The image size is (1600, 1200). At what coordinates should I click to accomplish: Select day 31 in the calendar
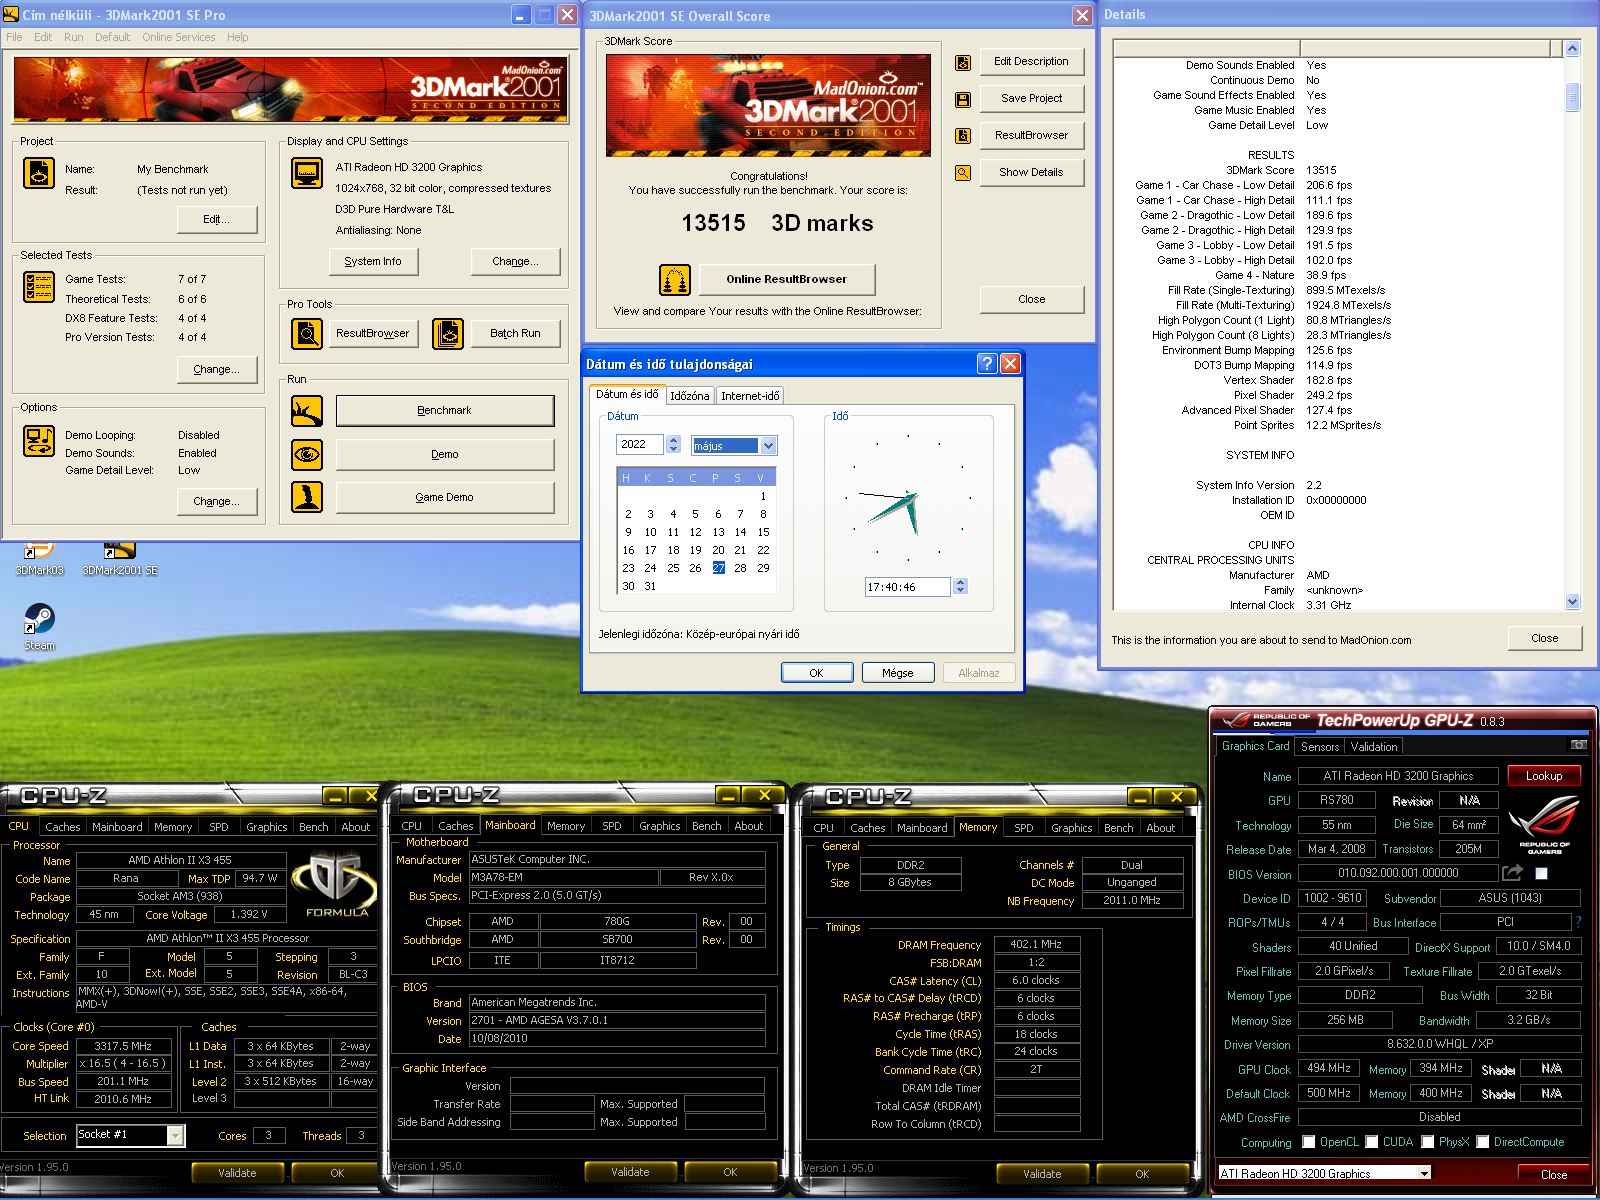coord(650,586)
